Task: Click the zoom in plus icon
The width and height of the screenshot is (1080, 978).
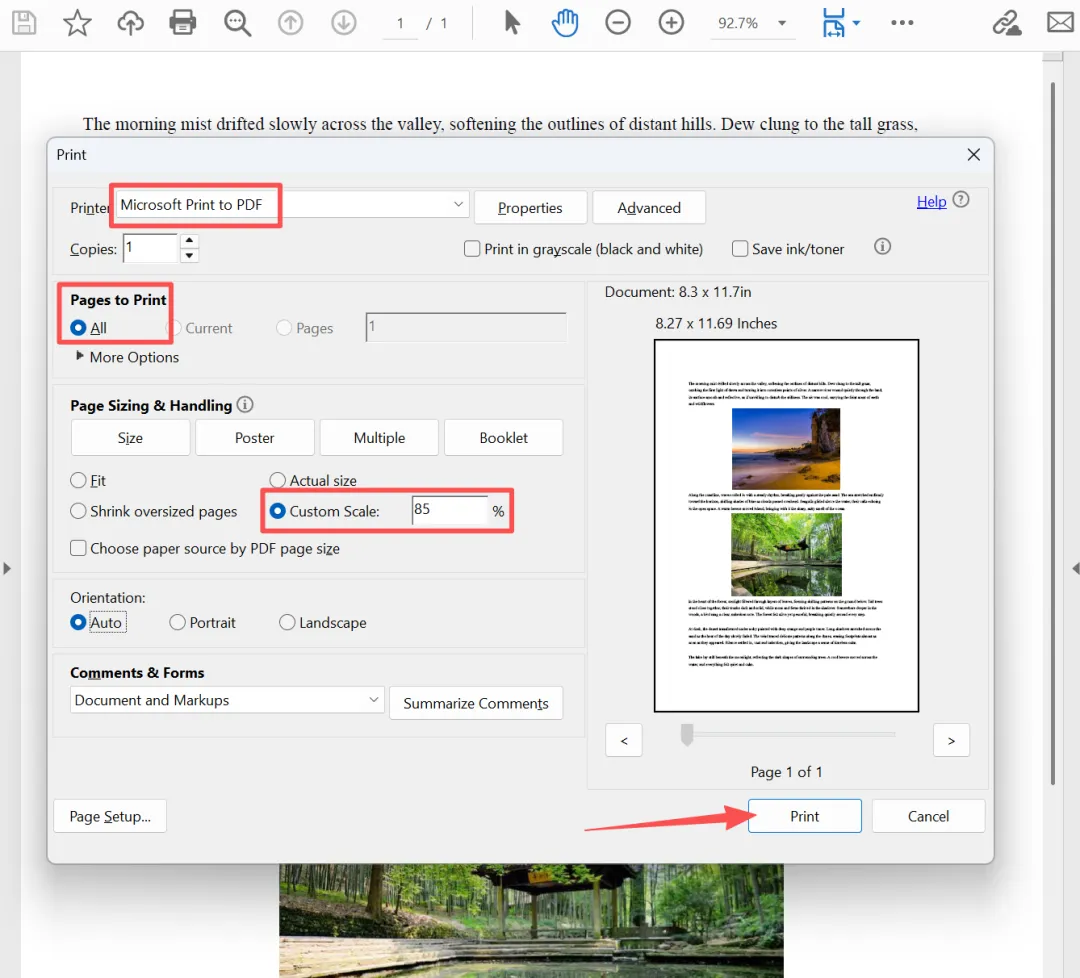Action: click(671, 23)
